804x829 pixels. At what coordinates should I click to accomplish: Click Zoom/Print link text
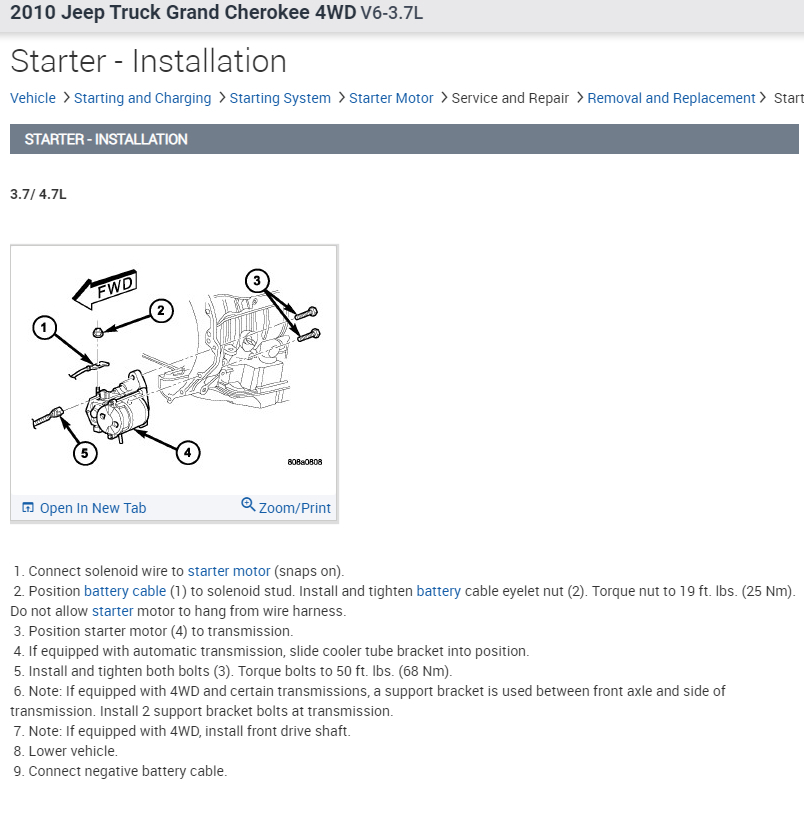tap(294, 508)
